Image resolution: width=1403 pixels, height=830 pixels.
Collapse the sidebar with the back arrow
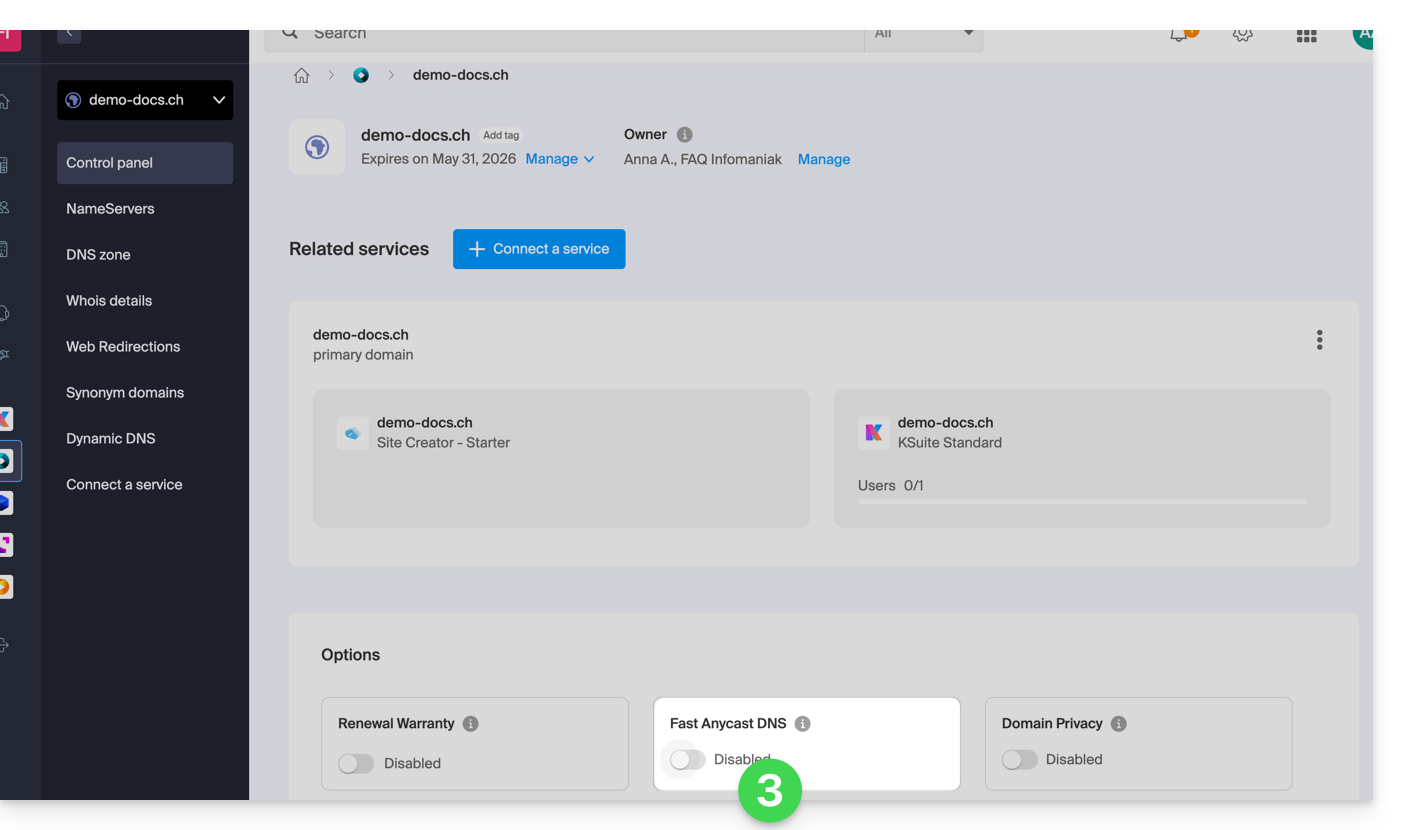pyautogui.click(x=69, y=34)
